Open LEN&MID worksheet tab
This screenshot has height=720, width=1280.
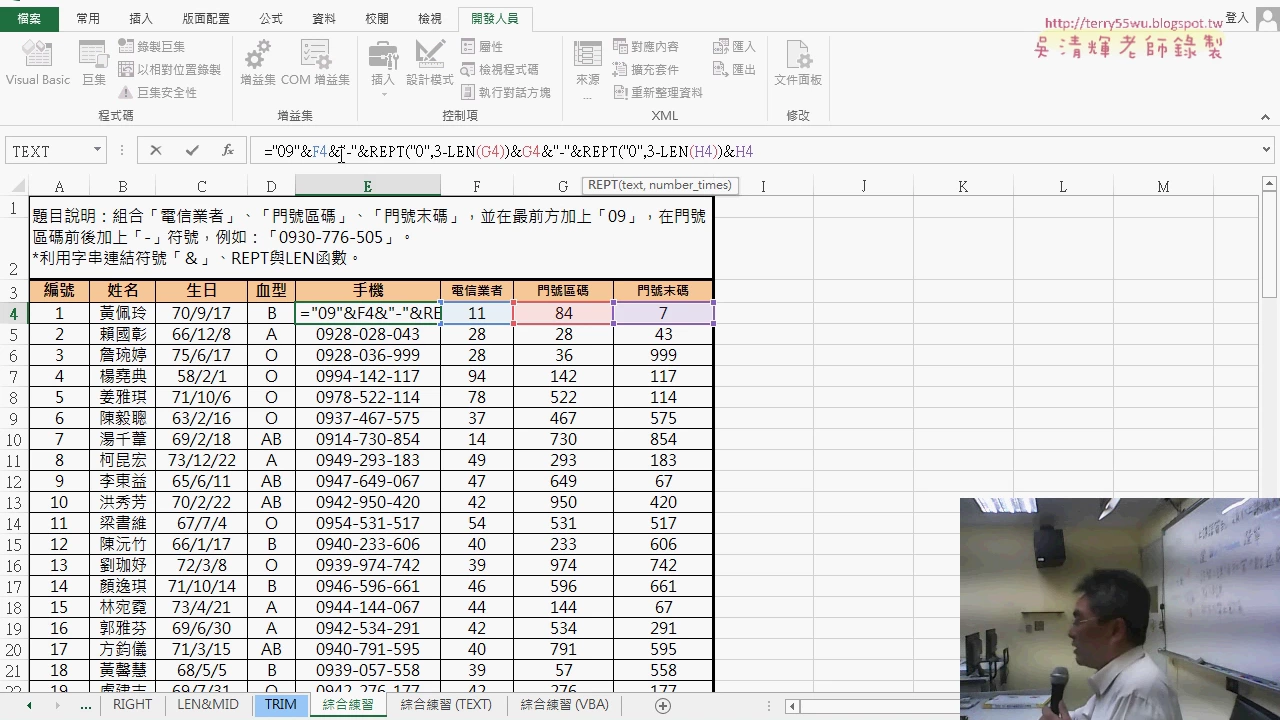[x=208, y=705]
